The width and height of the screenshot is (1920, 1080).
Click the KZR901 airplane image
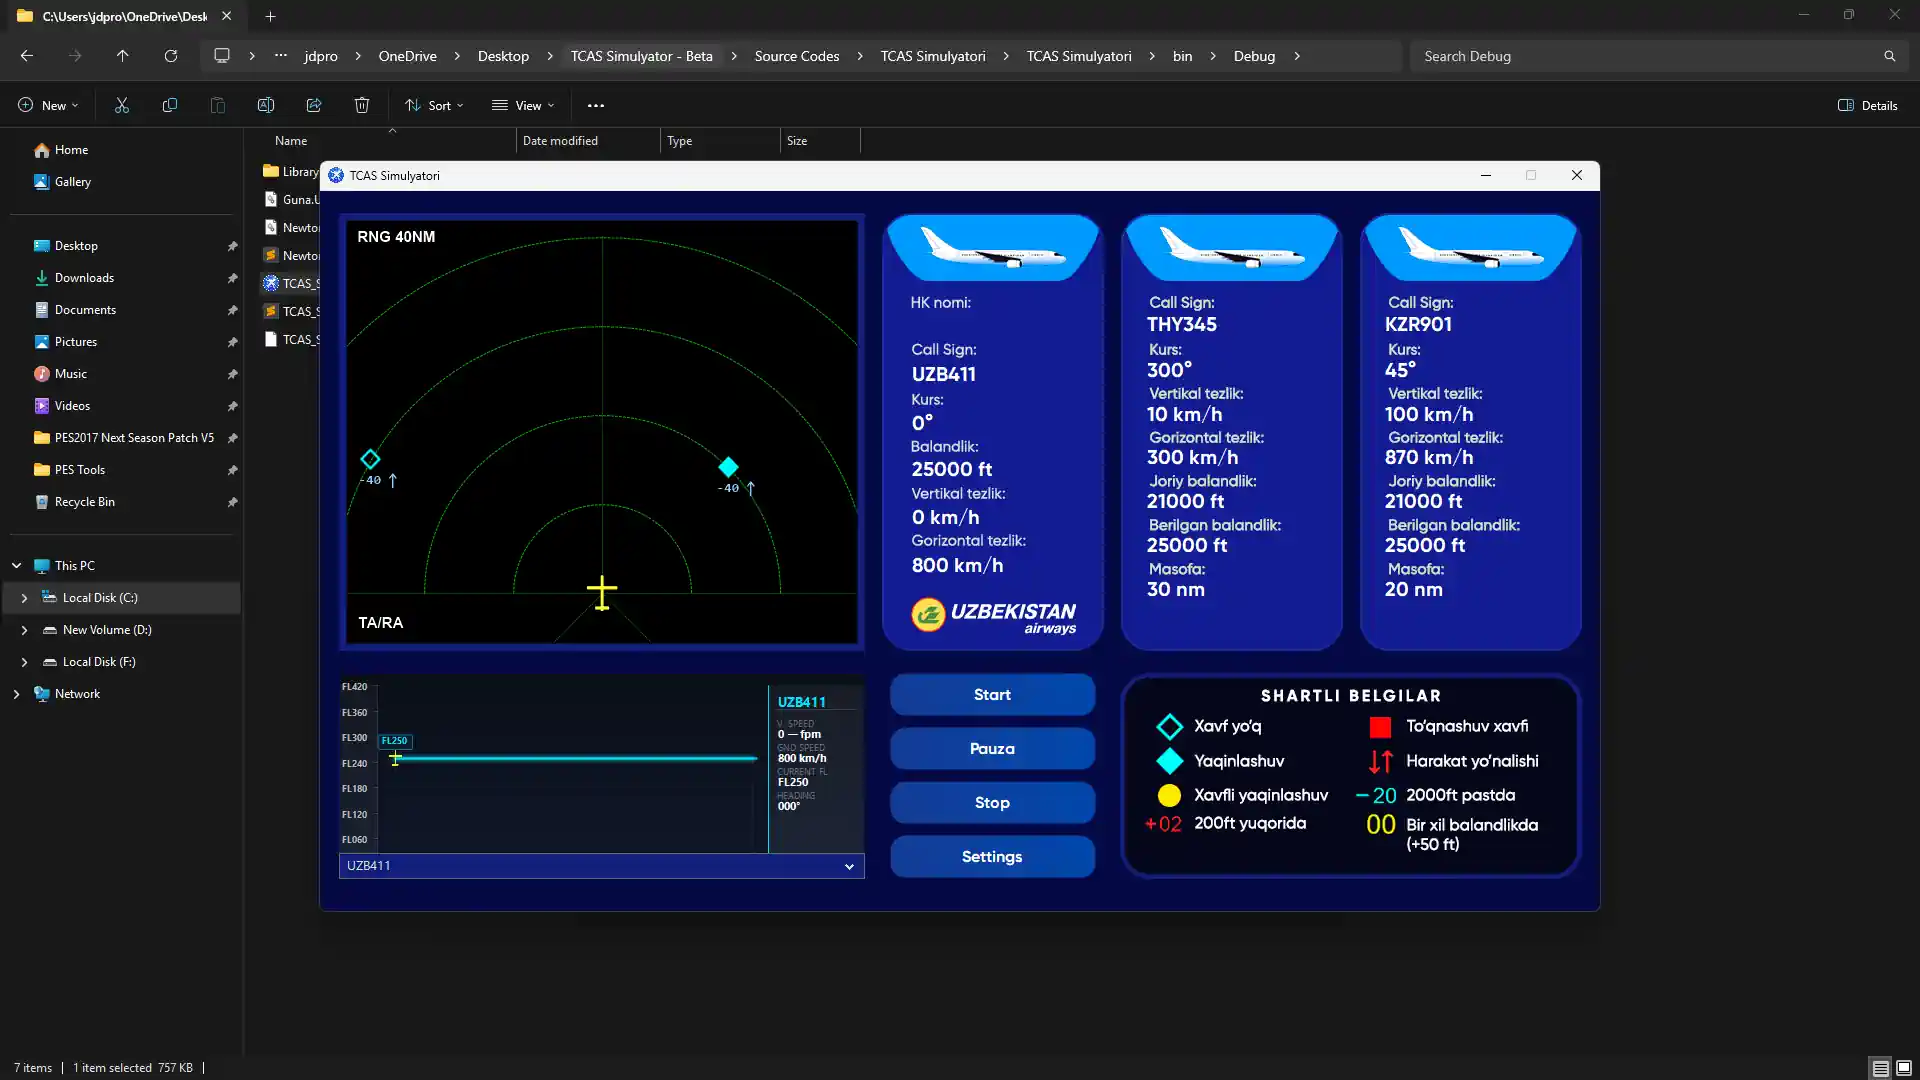1470,247
